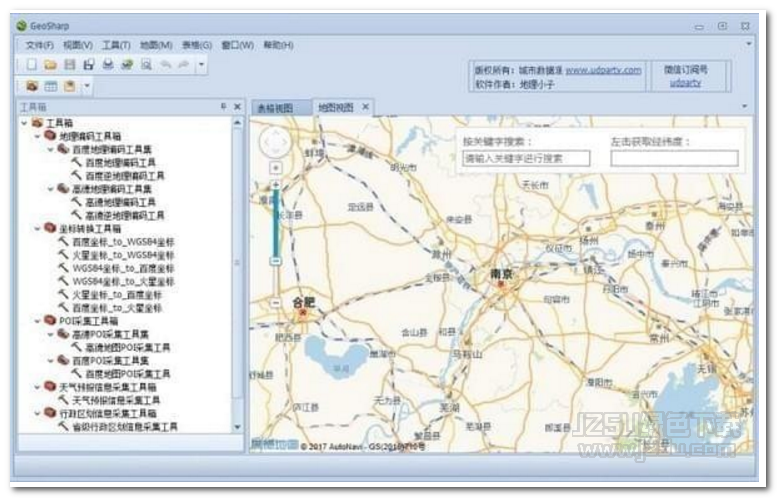777x498 pixels.
Task: Visit the www.udparty.com link
Action: tap(603, 70)
